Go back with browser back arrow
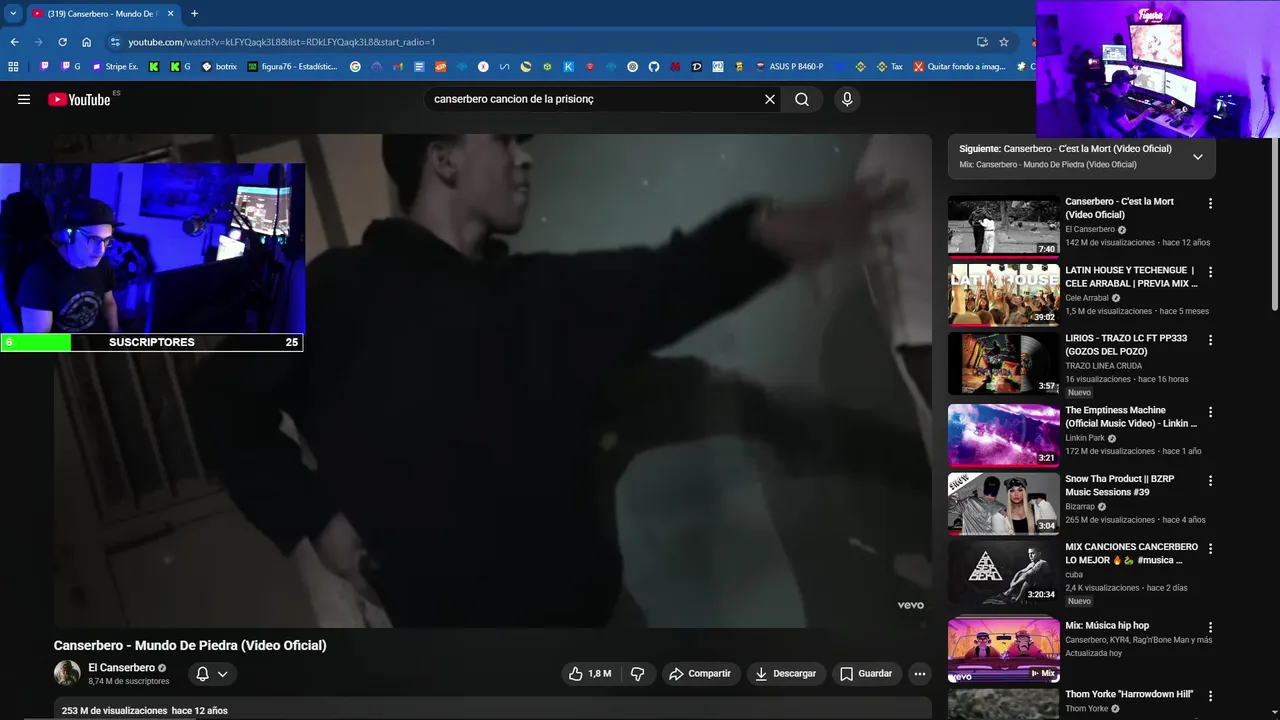 (14, 42)
